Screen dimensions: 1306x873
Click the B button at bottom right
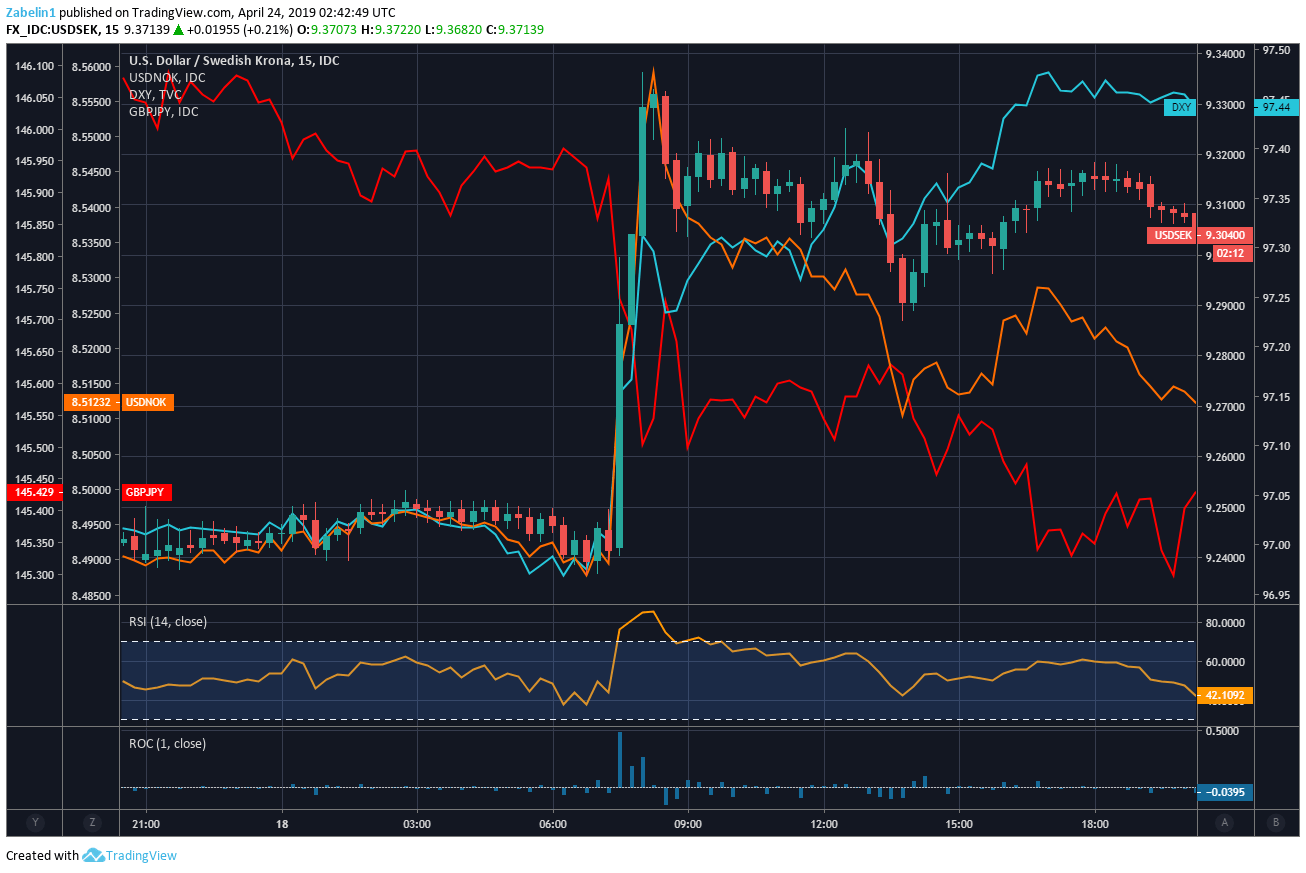tap(1275, 822)
